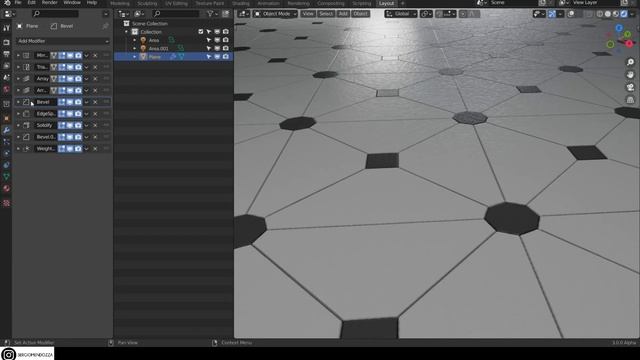
Task: Select rendered viewport shading mode
Action: pyautogui.click(x=624, y=14)
